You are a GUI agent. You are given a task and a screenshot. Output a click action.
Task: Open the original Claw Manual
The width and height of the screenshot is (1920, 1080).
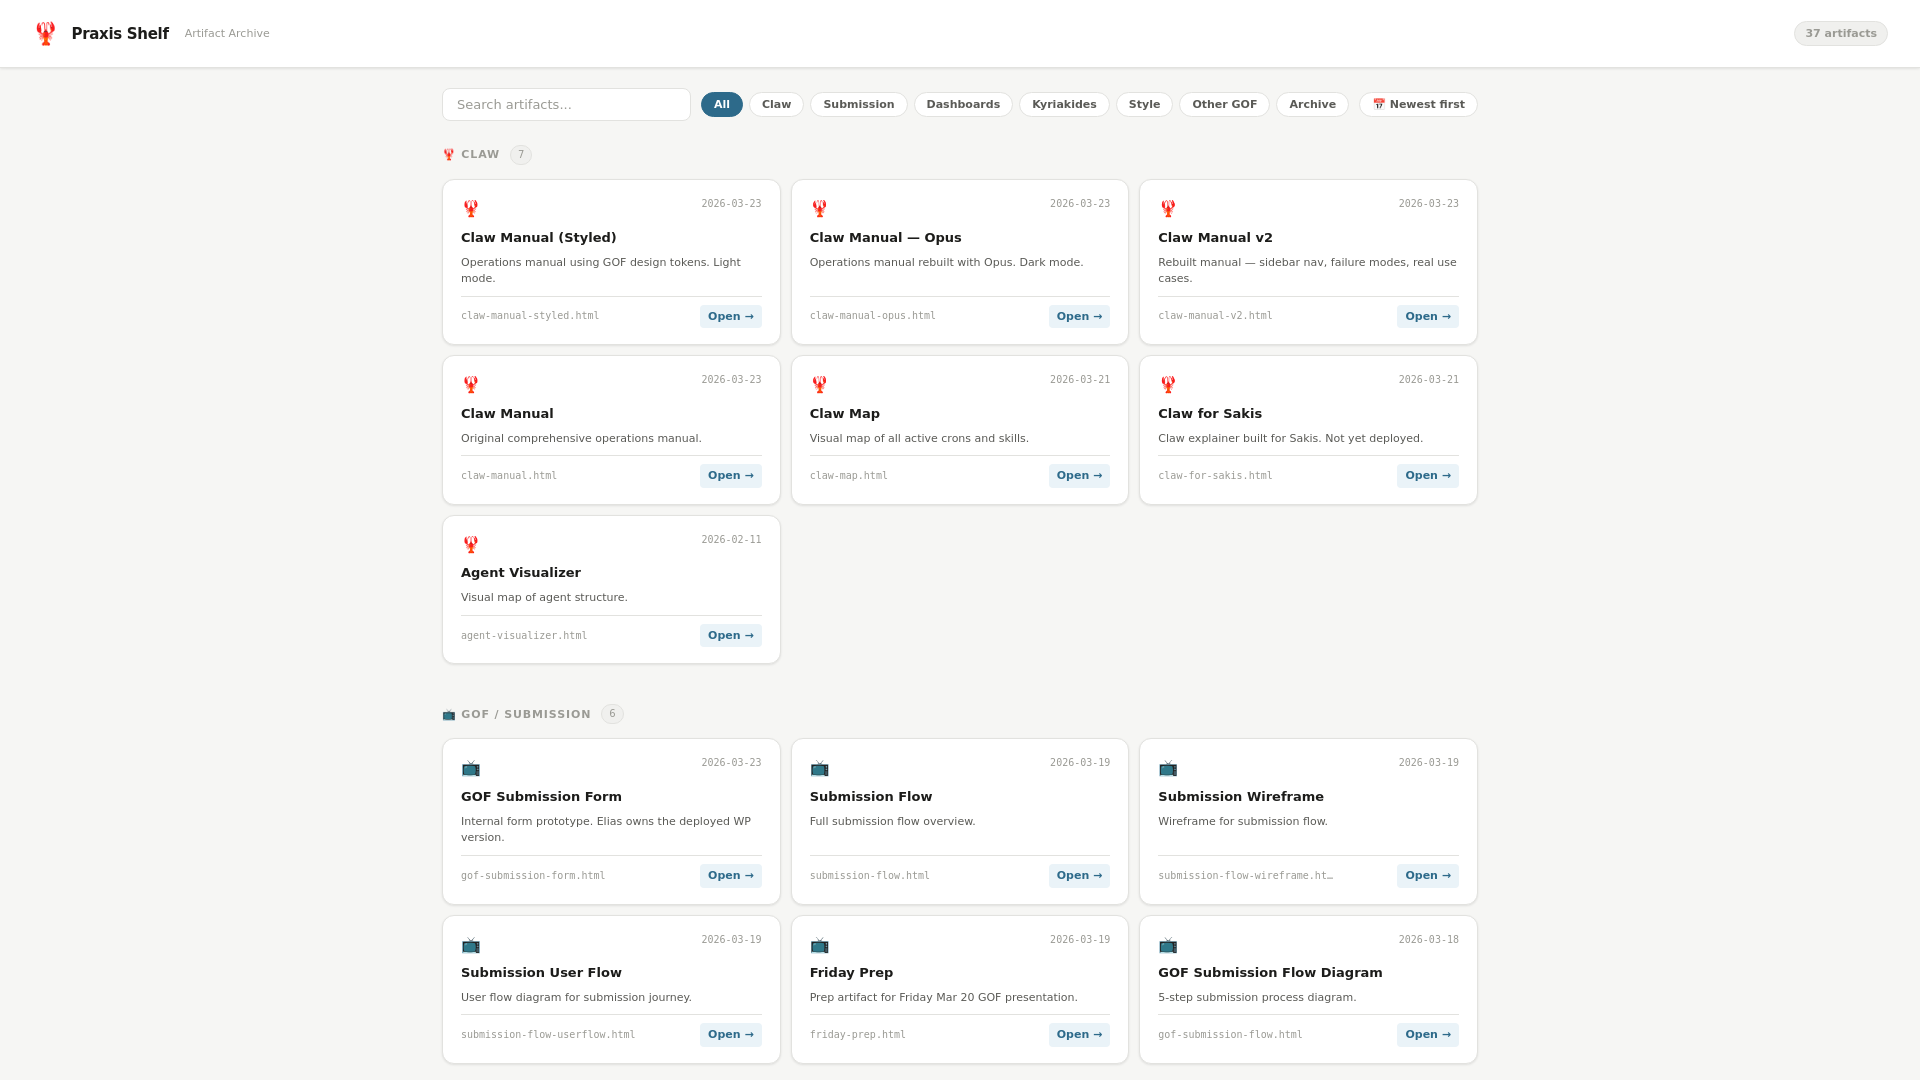click(x=731, y=476)
